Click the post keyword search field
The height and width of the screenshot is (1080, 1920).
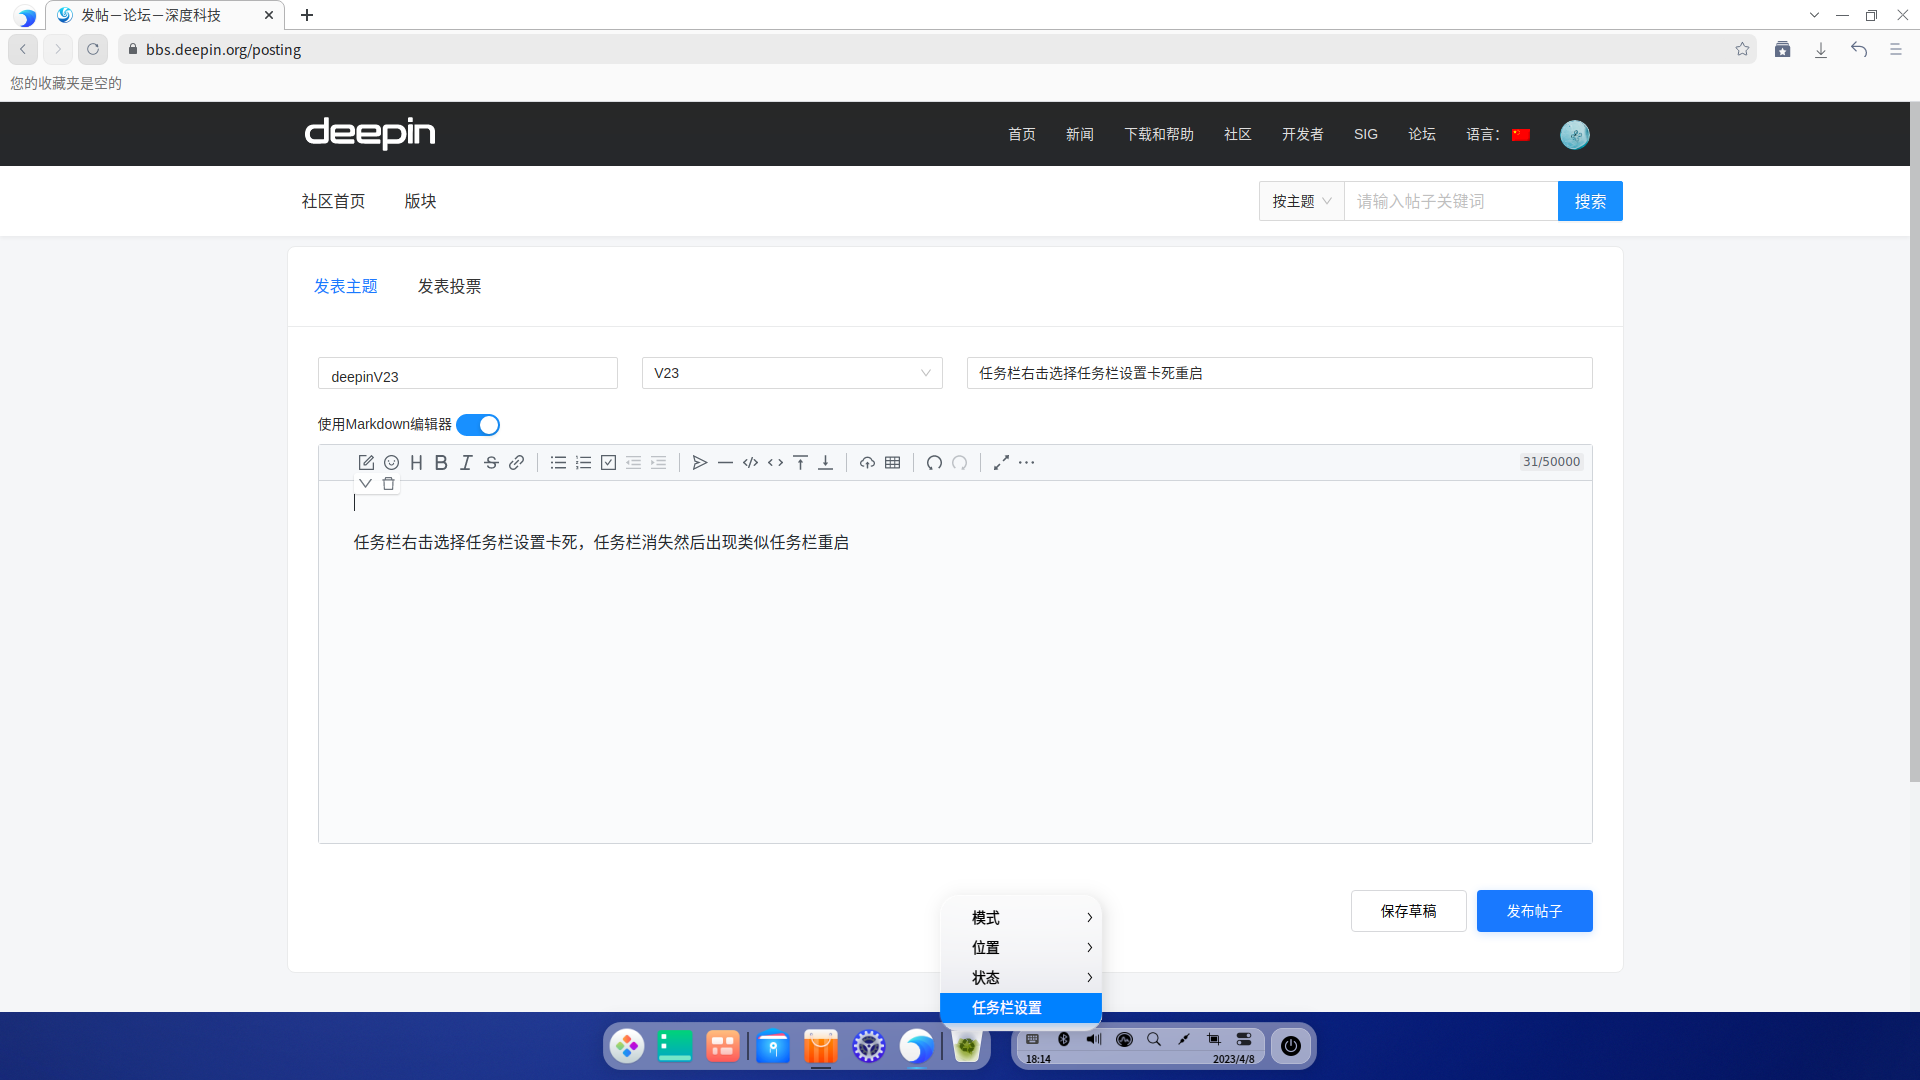pyautogui.click(x=1450, y=201)
